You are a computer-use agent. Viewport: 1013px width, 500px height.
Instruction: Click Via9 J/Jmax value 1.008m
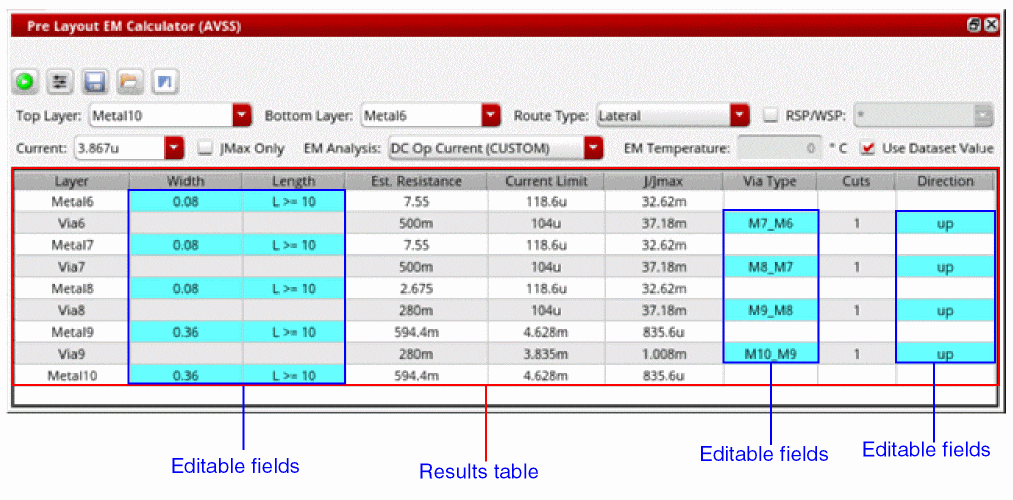tap(663, 353)
